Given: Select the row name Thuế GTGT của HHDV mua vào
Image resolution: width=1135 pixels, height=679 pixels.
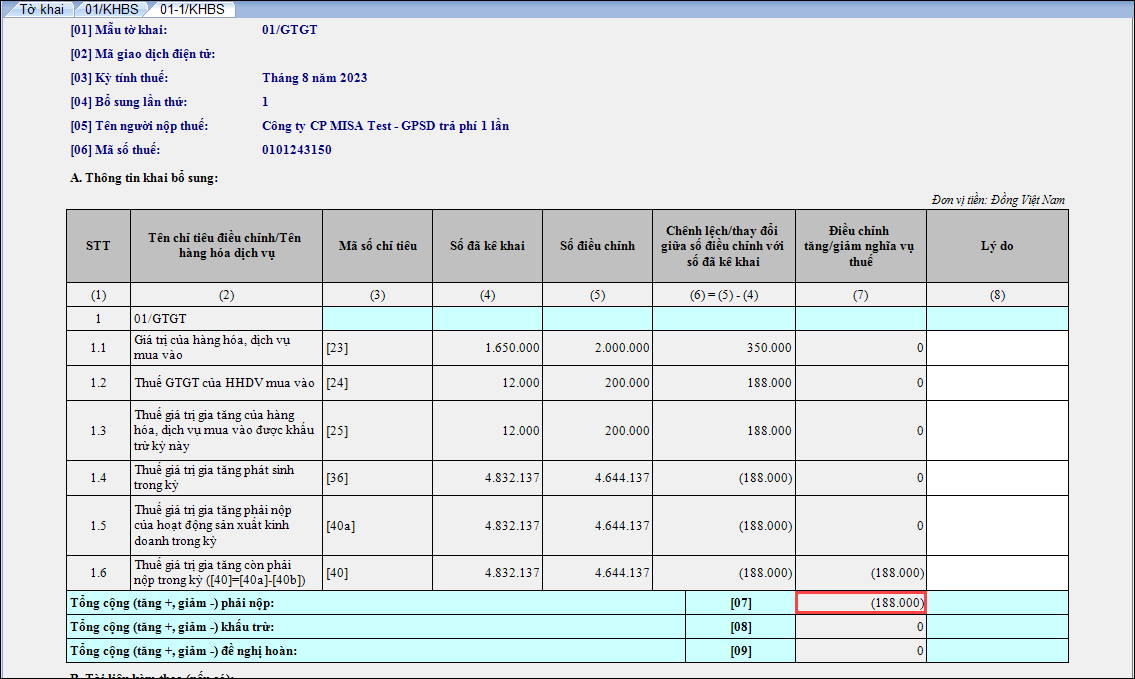Looking at the screenshot, I should pyautogui.click(x=225, y=383).
